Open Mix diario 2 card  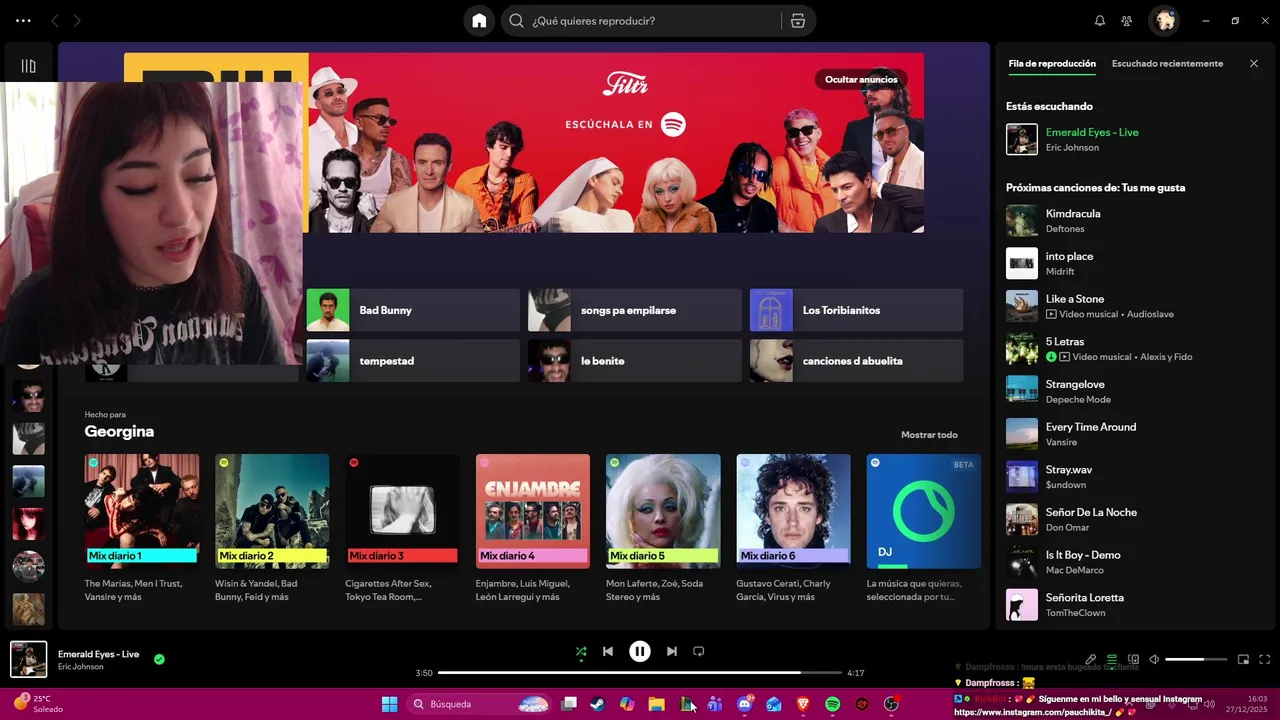(x=272, y=528)
